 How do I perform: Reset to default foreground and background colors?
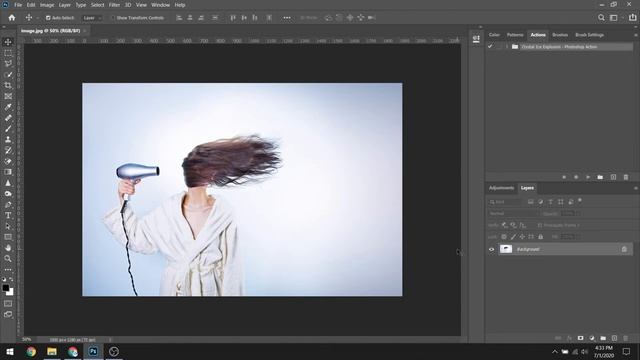coord(4,280)
